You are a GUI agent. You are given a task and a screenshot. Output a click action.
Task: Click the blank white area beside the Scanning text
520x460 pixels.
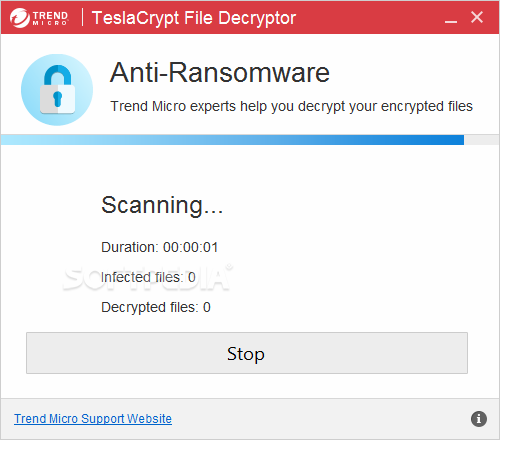click(350, 207)
